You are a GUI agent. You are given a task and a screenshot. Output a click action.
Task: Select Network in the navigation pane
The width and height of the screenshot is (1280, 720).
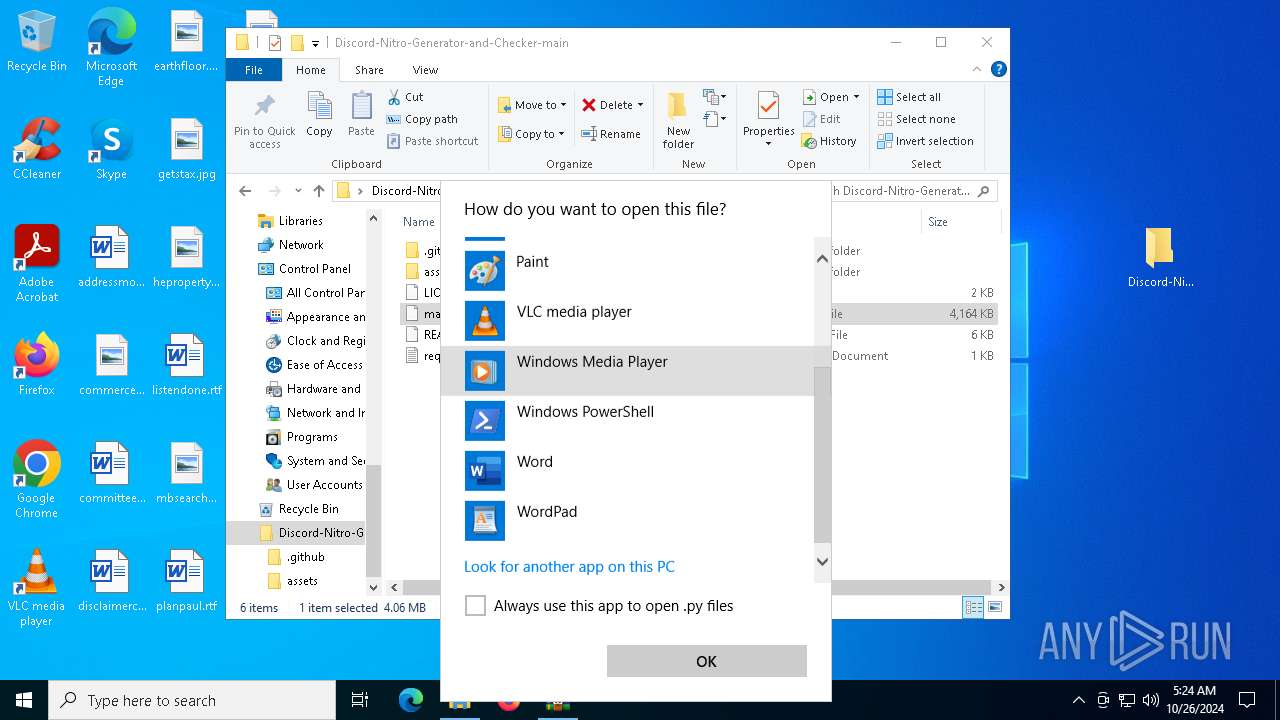pyautogui.click(x=291, y=245)
